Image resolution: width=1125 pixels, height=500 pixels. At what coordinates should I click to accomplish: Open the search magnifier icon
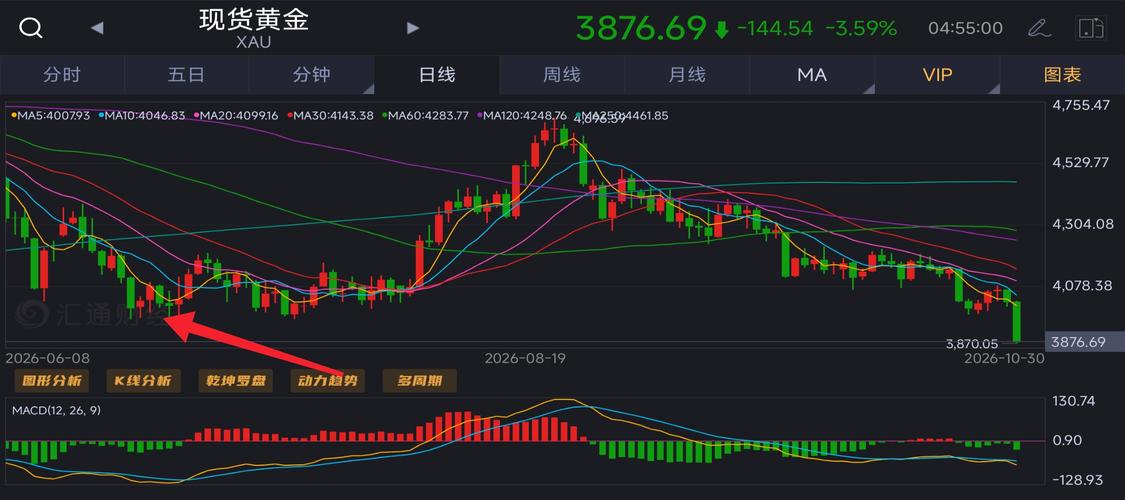31,28
